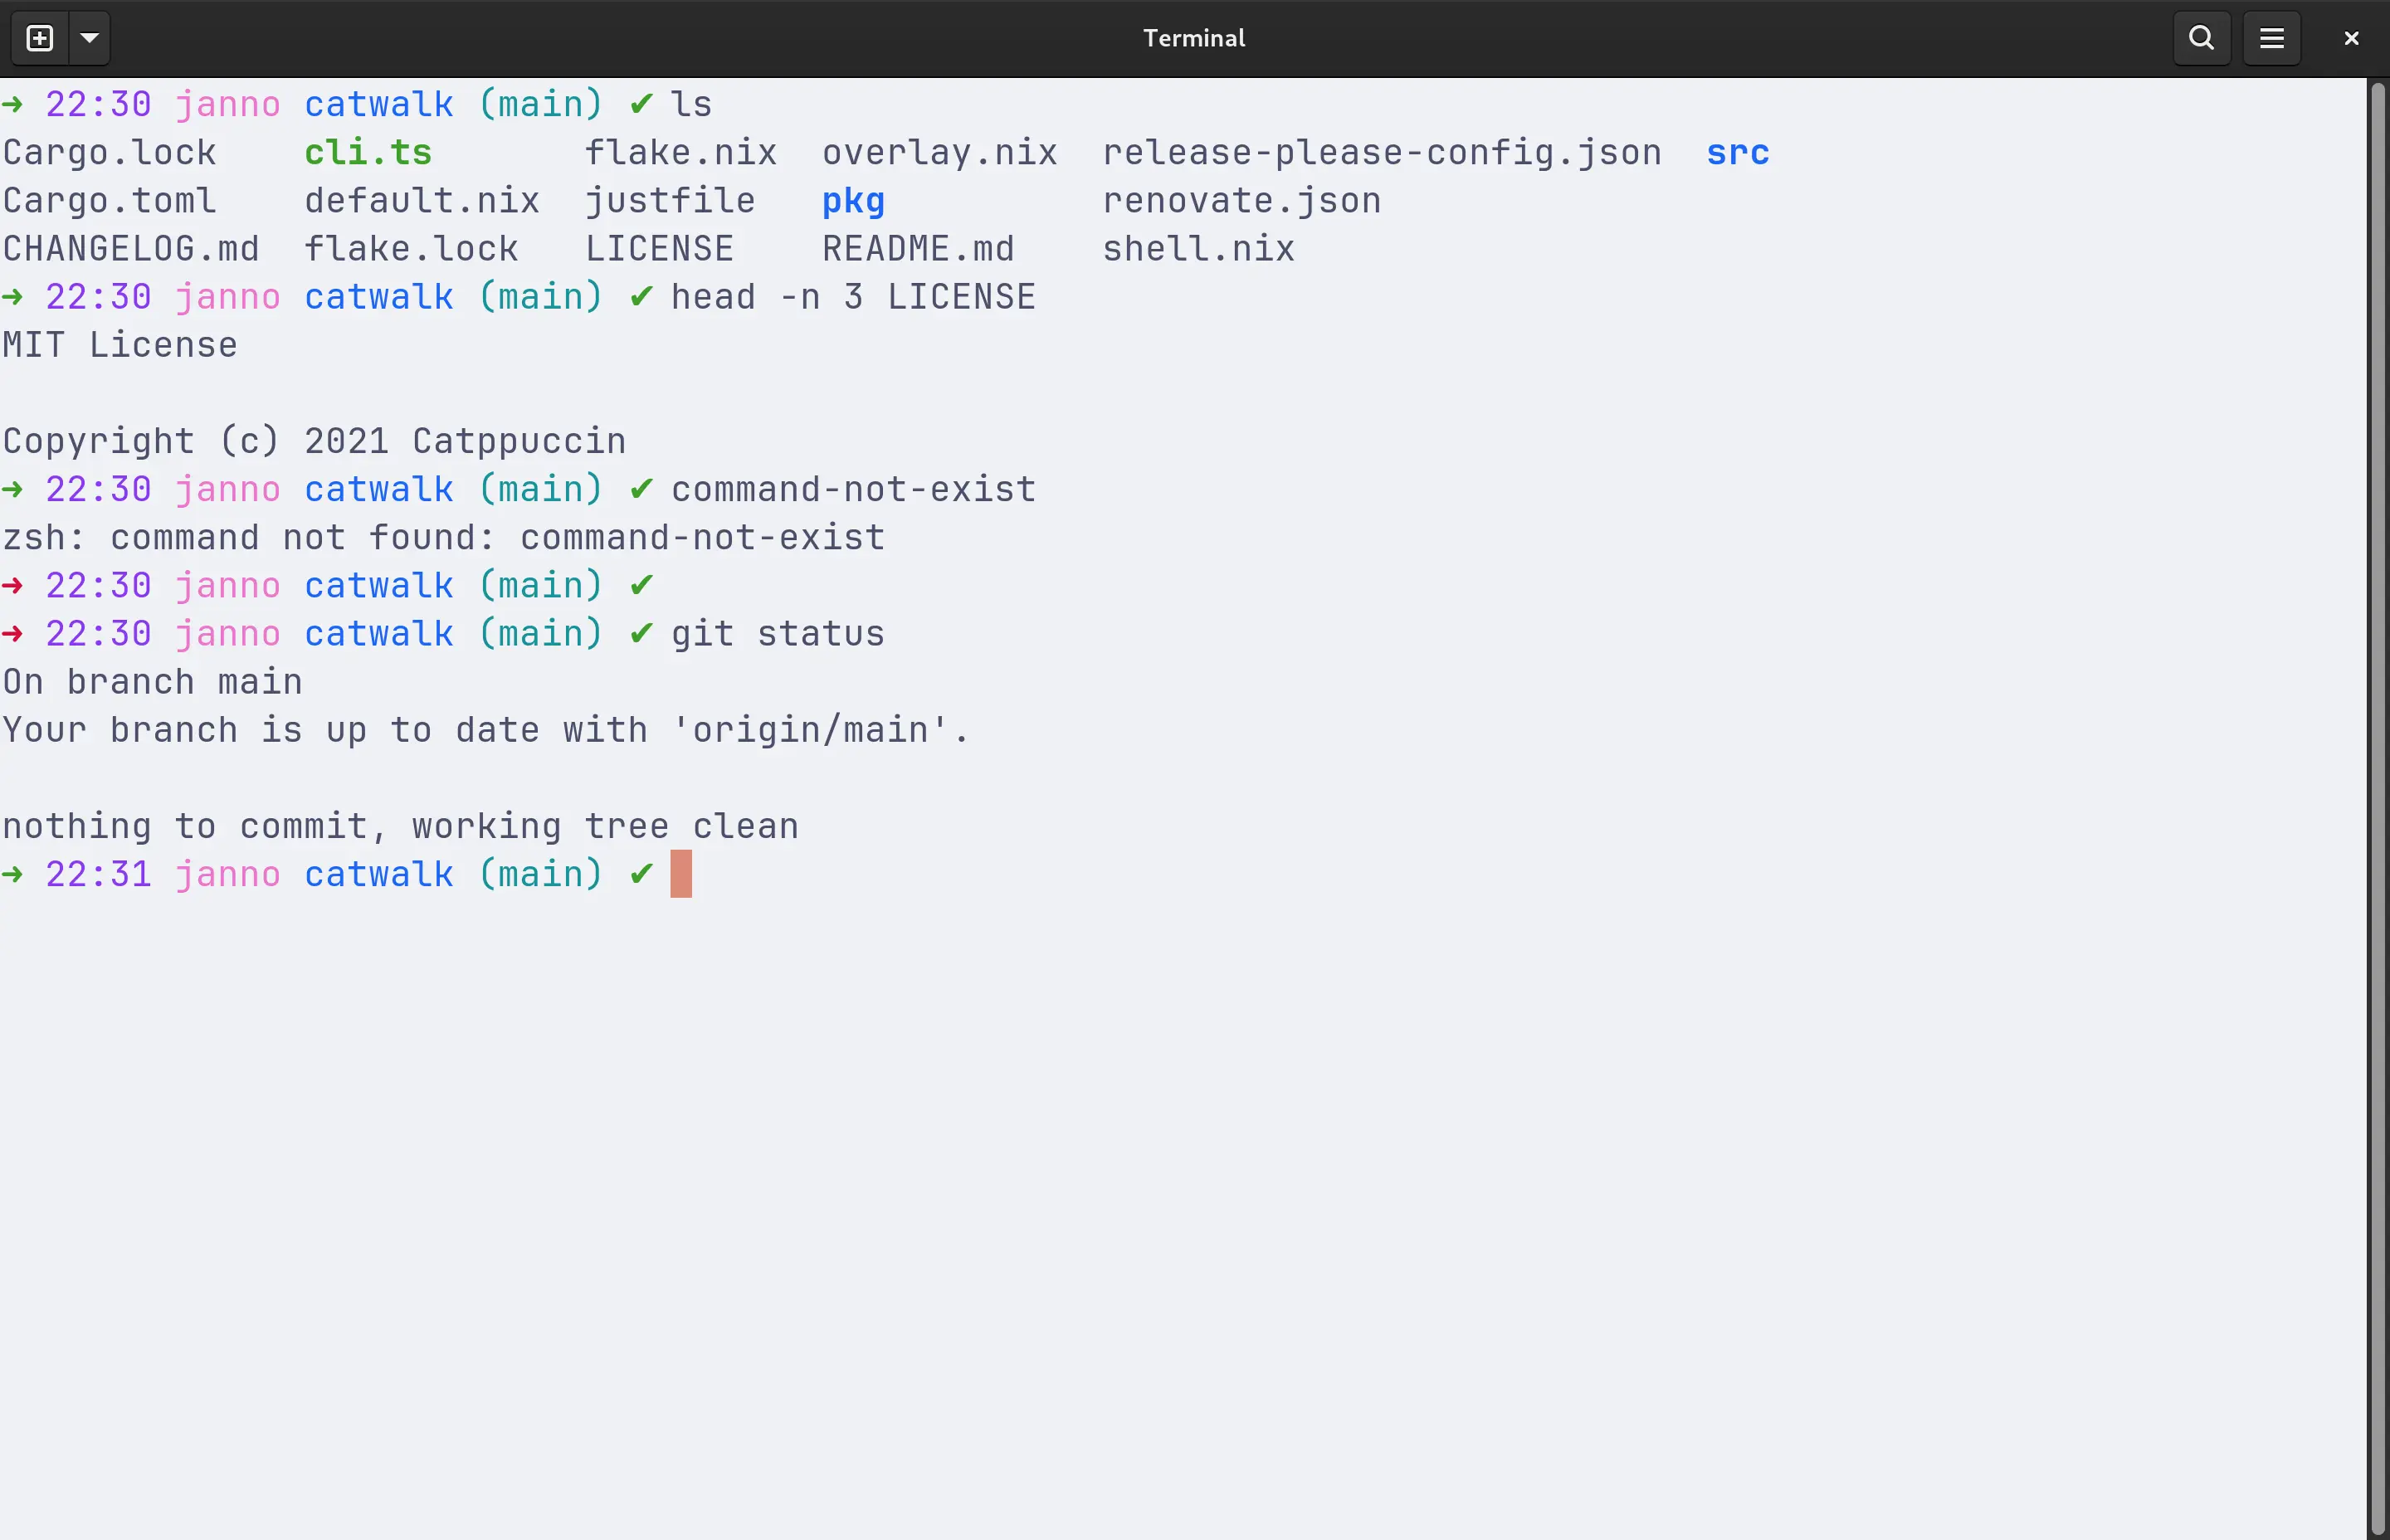Click the README.md file name
The height and width of the screenshot is (1540, 2390).
point(918,249)
